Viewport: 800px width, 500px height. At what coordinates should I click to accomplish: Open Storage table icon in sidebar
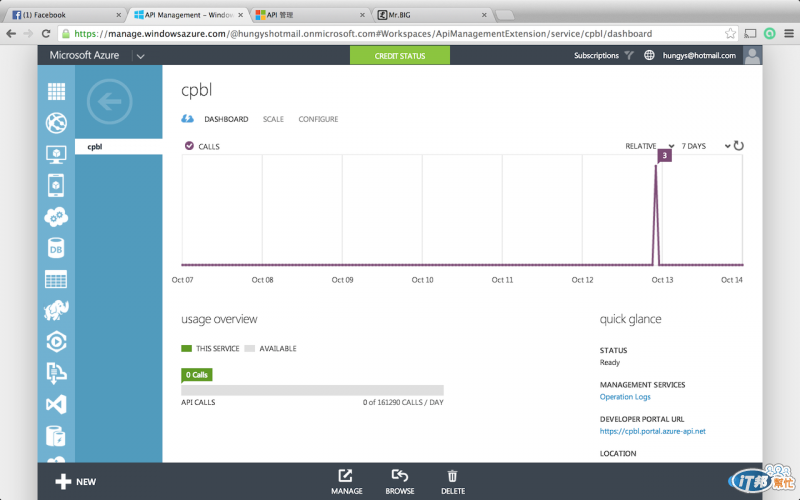(56, 280)
